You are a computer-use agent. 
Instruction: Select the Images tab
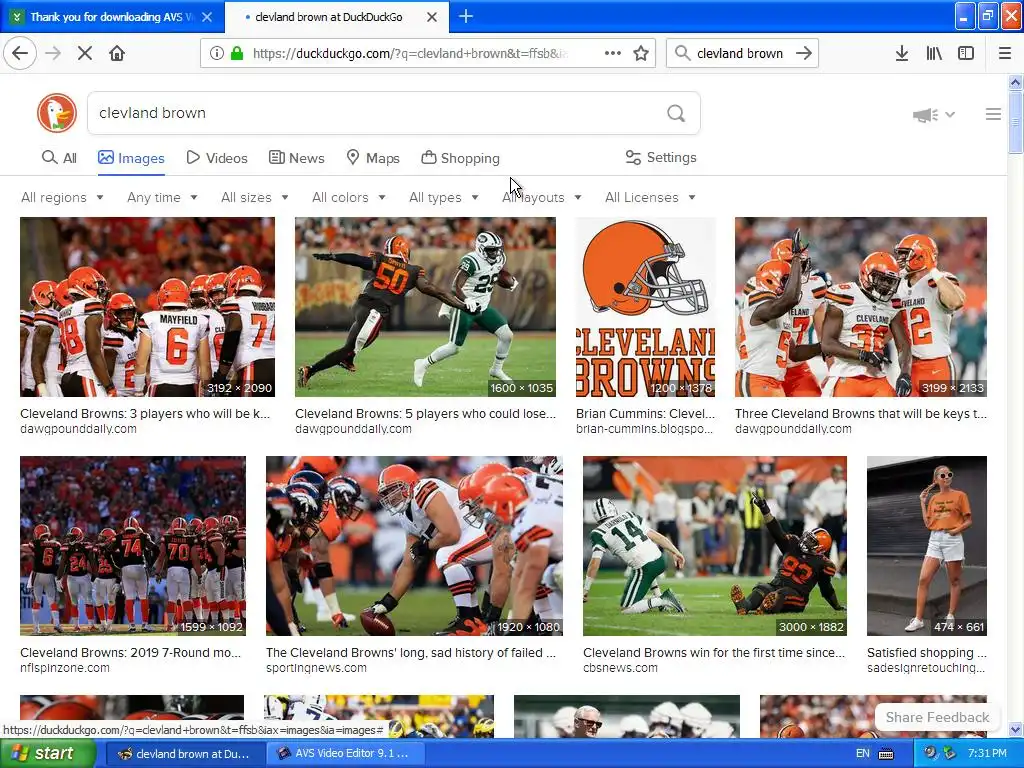131,158
